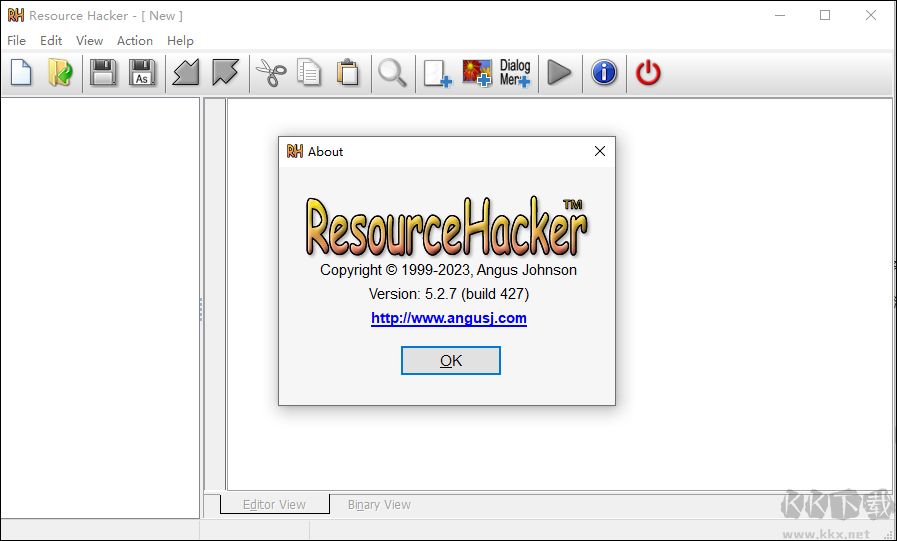Click OK in the About dialog
This screenshot has width=897, height=541.
[x=451, y=360]
